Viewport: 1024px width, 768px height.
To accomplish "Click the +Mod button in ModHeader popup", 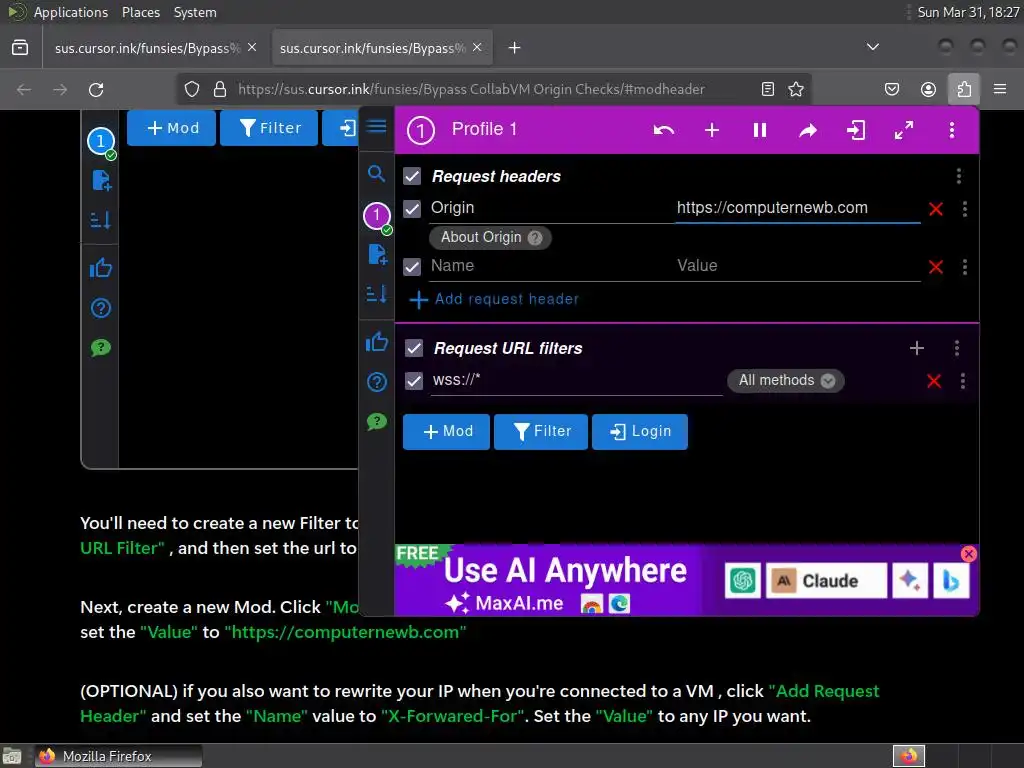I will pos(446,432).
